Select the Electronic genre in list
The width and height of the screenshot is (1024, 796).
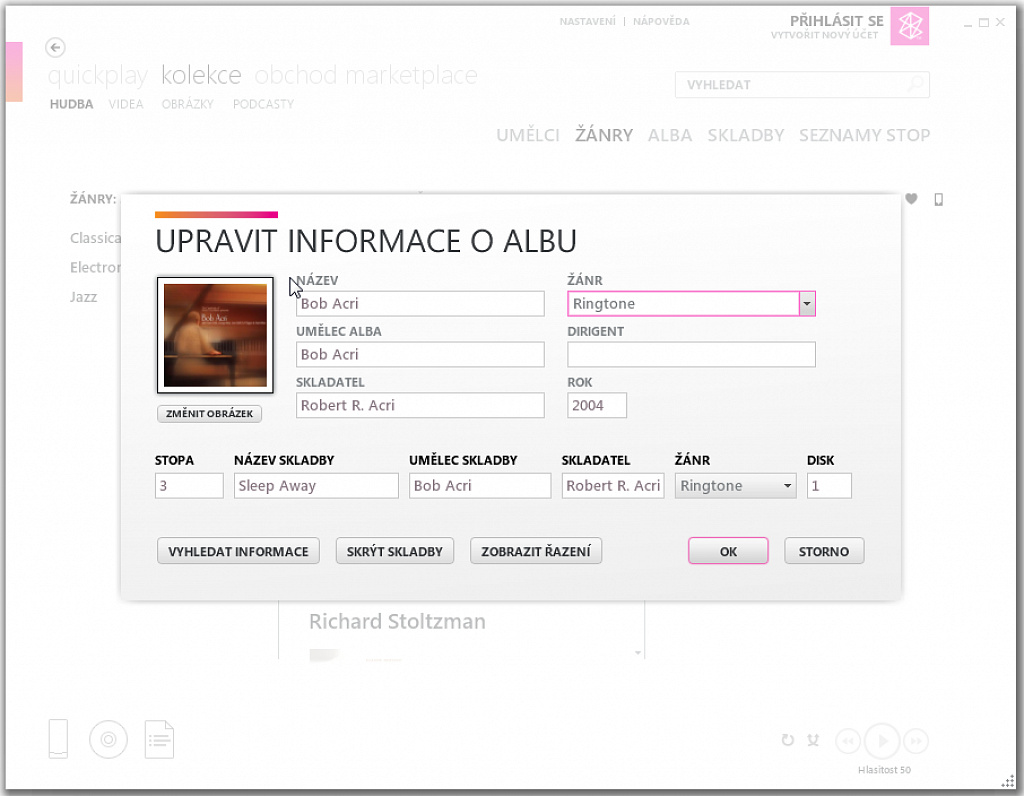(x=95, y=268)
